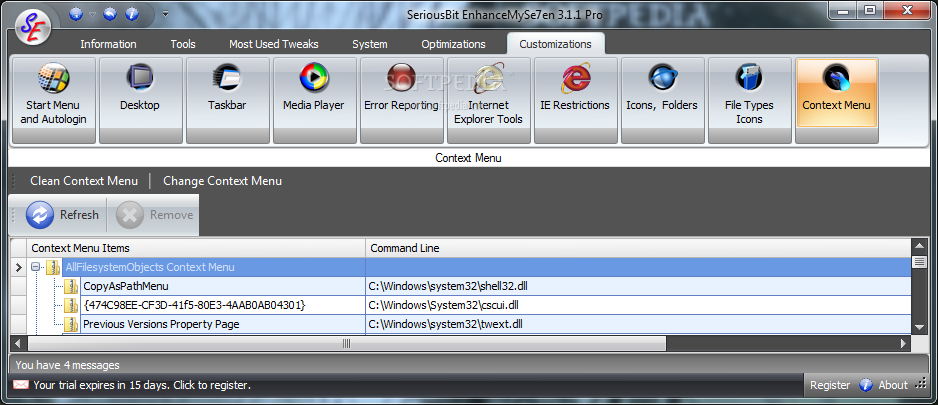Click the twext.dll command line cell
938x405 pixels.
click(638, 324)
